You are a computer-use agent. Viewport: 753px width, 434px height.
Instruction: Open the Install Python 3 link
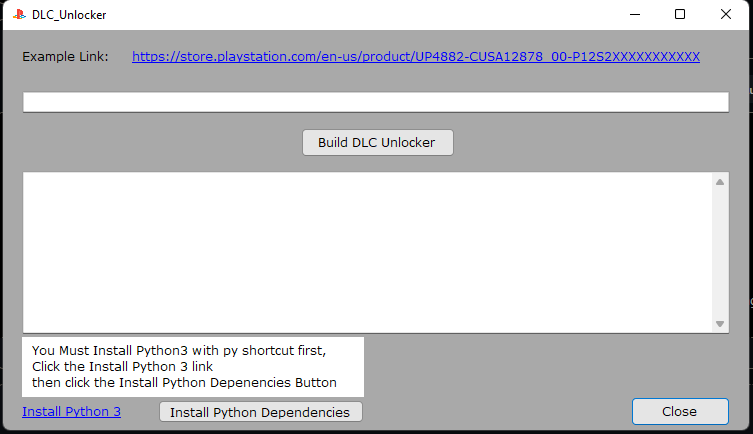(x=72, y=411)
